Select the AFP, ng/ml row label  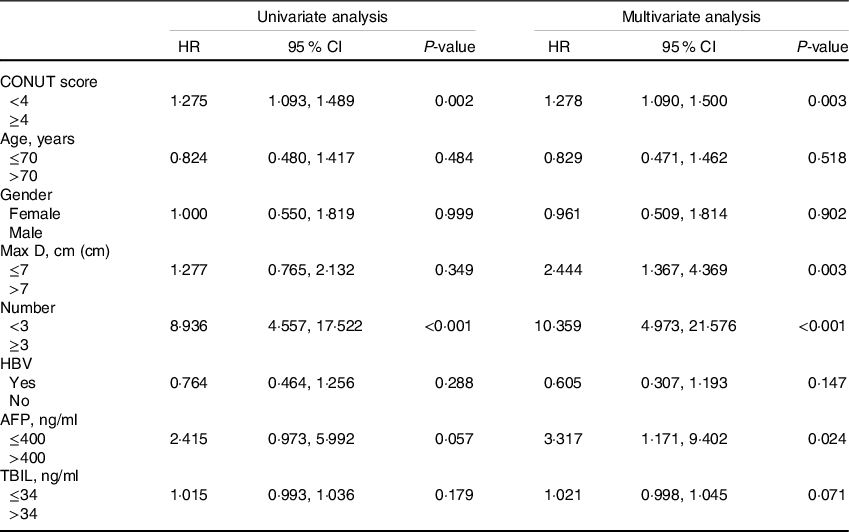(39, 418)
